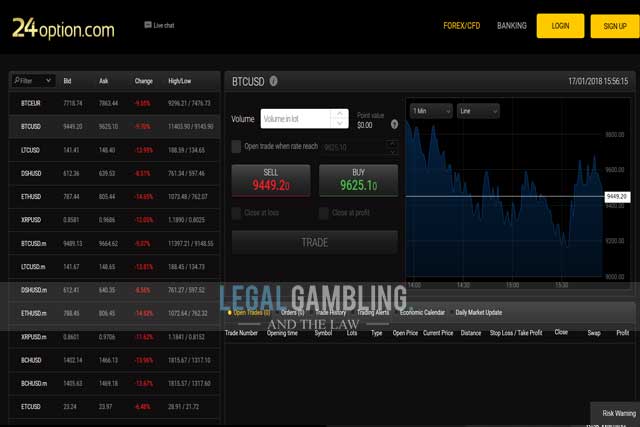
Task: Click the LOGIN button
Action: point(560,26)
